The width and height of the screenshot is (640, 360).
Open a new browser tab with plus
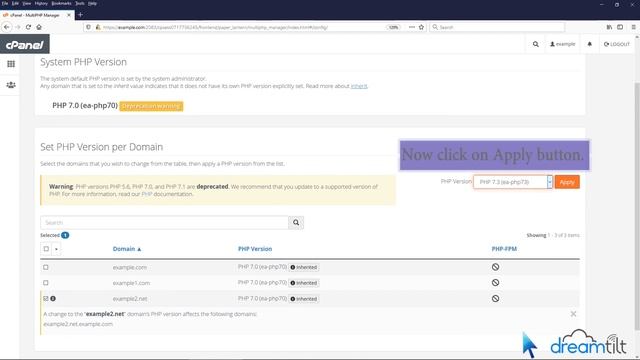pyautogui.click(x=80, y=15)
